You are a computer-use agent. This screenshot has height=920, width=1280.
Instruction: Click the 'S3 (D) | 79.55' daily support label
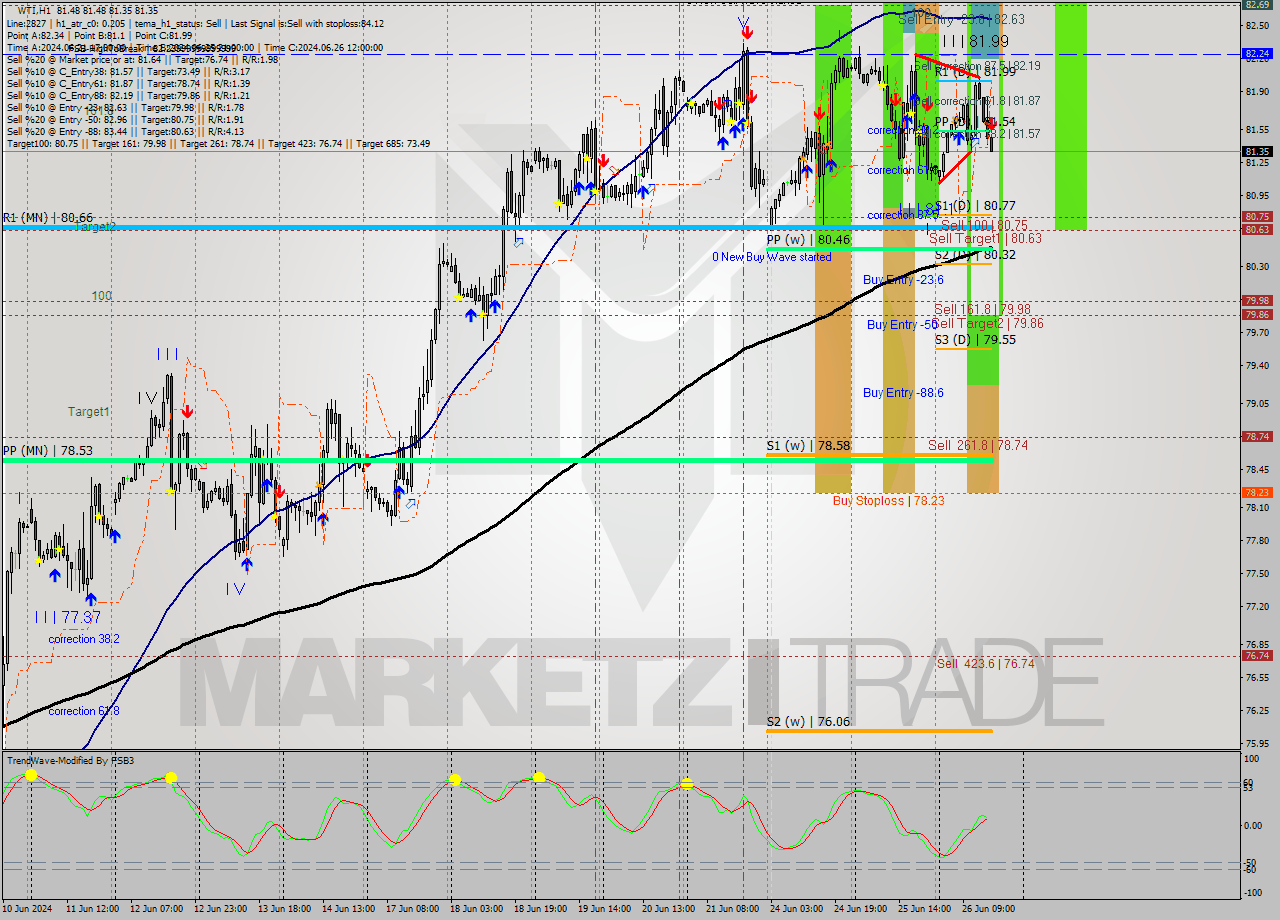pyautogui.click(x=975, y=340)
